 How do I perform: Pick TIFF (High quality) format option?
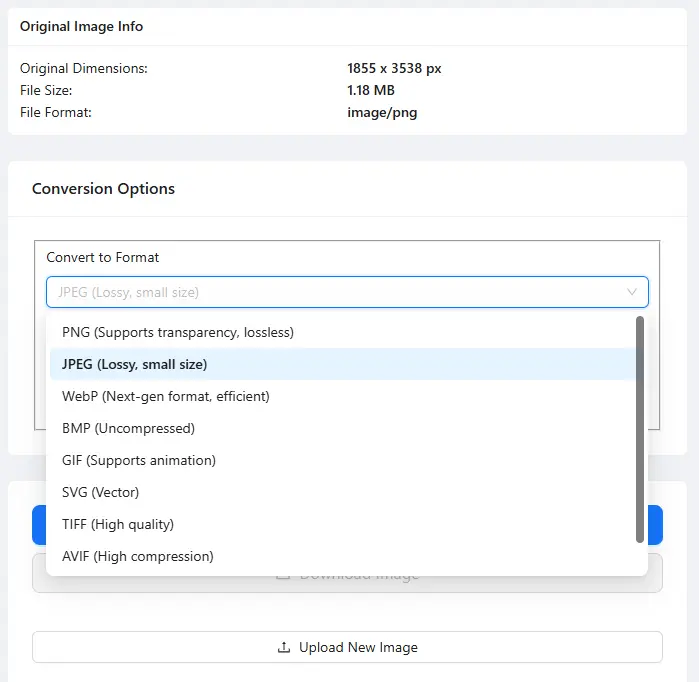point(118,524)
